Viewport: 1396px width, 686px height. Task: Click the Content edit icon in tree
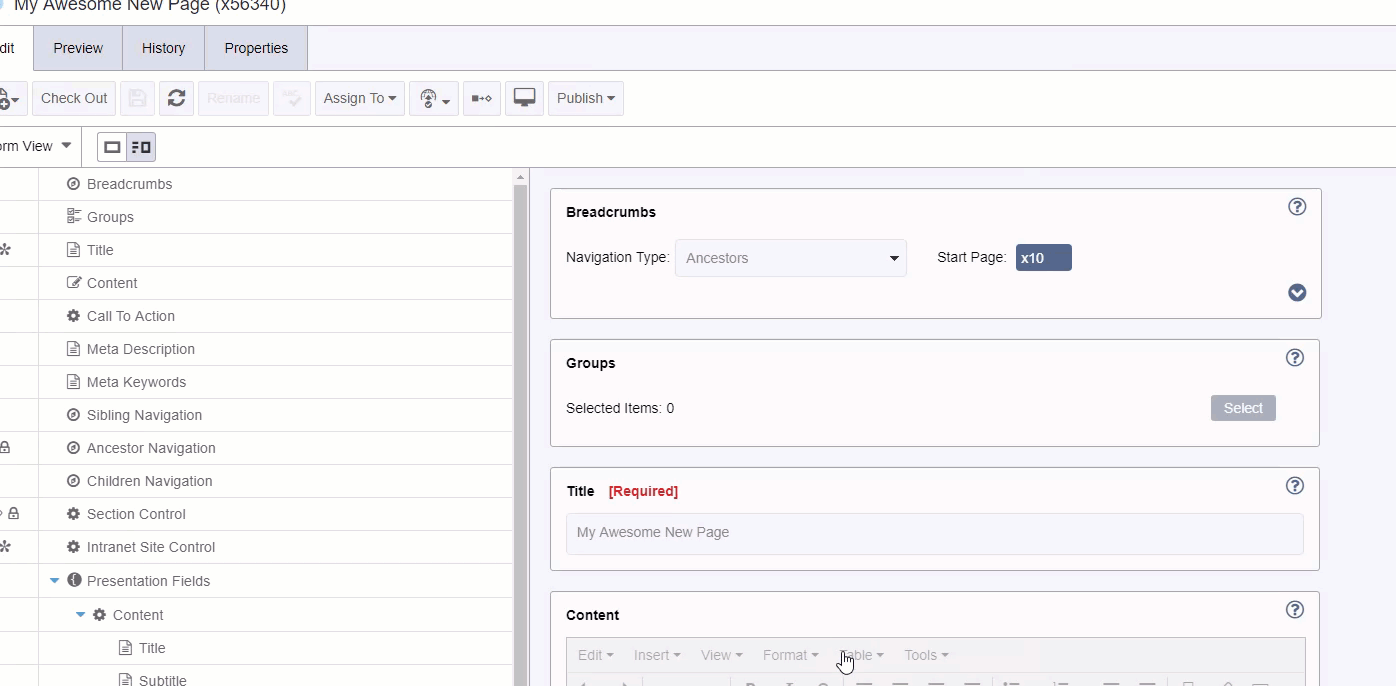73,283
